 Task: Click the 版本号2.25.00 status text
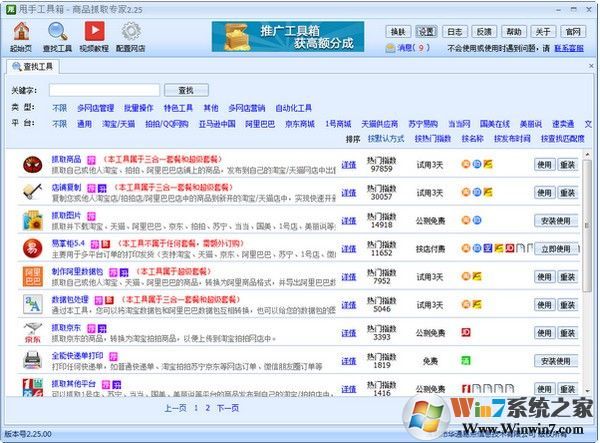pos(28,434)
